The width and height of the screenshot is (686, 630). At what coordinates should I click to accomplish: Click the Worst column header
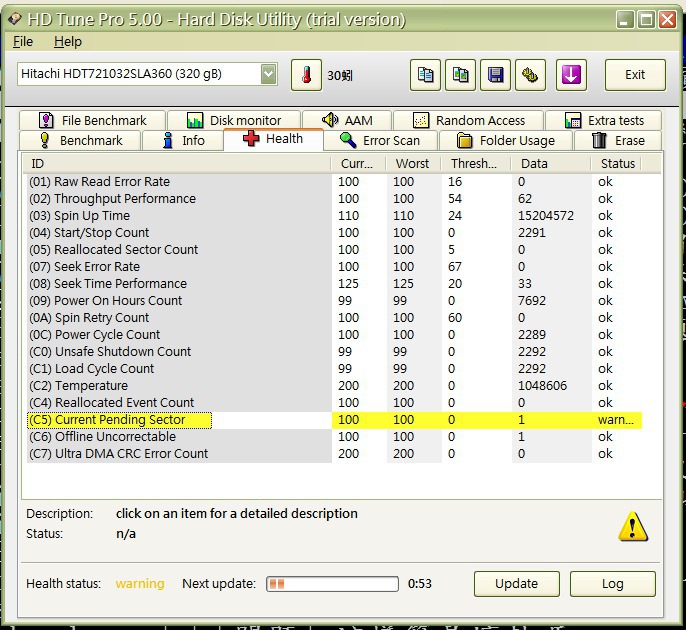pos(413,164)
